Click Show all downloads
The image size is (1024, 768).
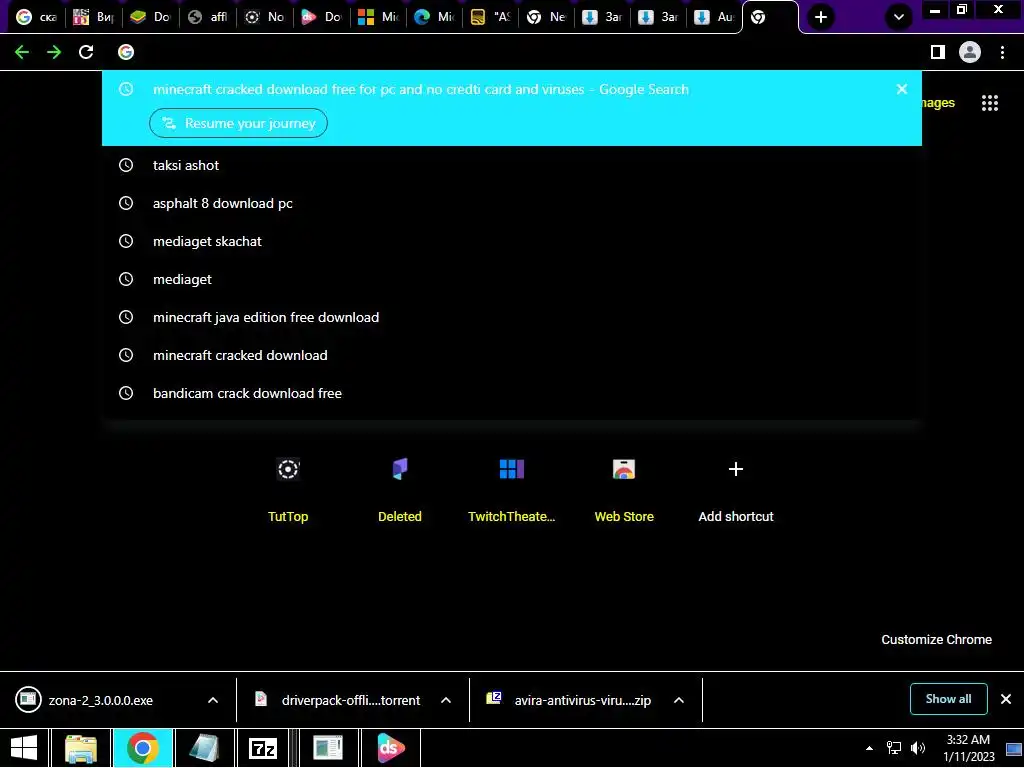pos(948,699)
